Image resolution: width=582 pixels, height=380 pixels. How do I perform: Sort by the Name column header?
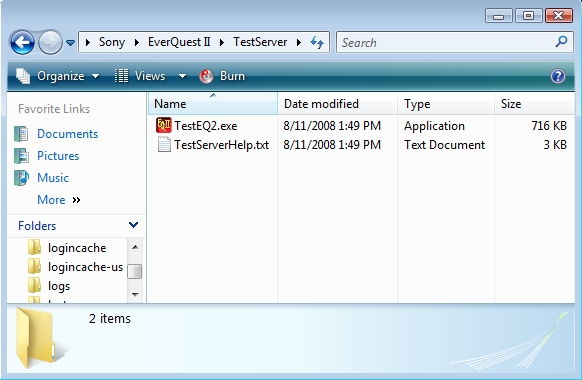(213, 104)
